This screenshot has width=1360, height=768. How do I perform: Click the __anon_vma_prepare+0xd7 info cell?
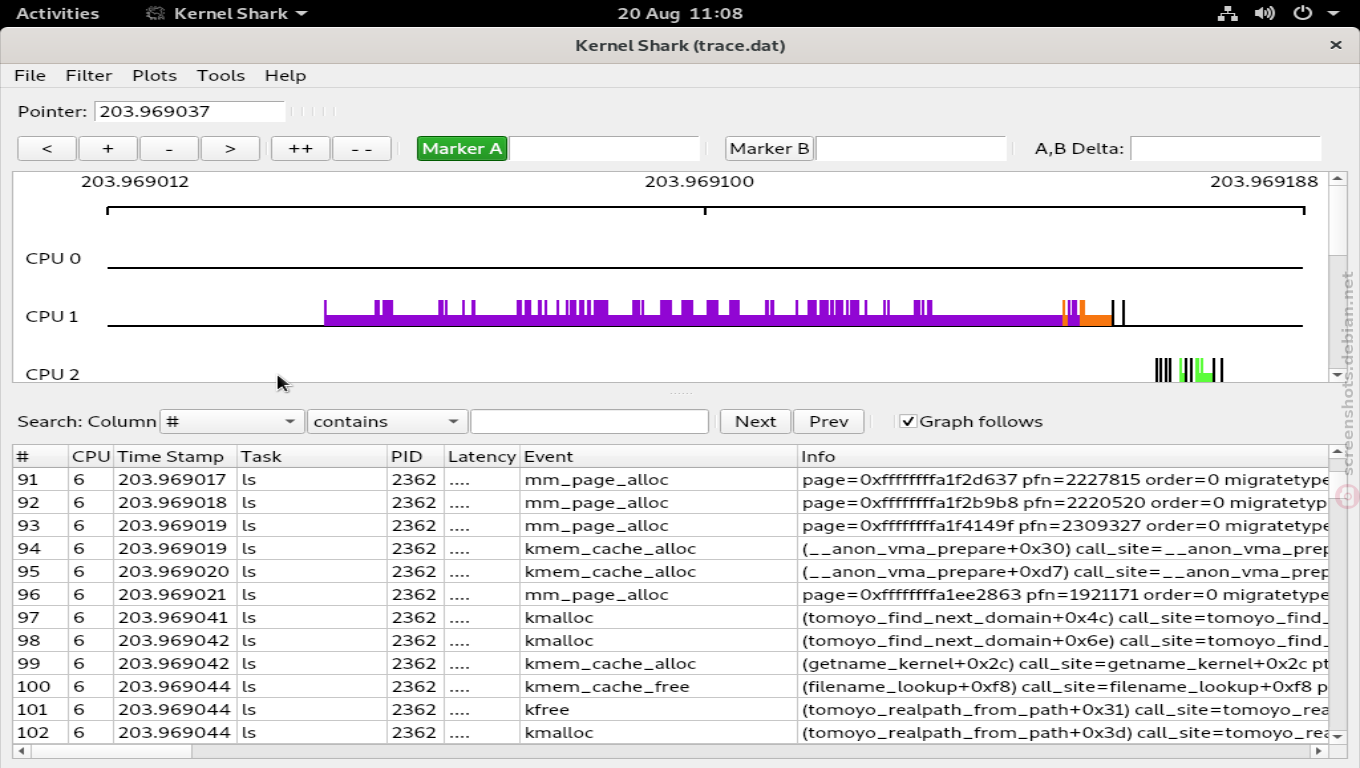pyautogui.click(x=1063, y=572)
